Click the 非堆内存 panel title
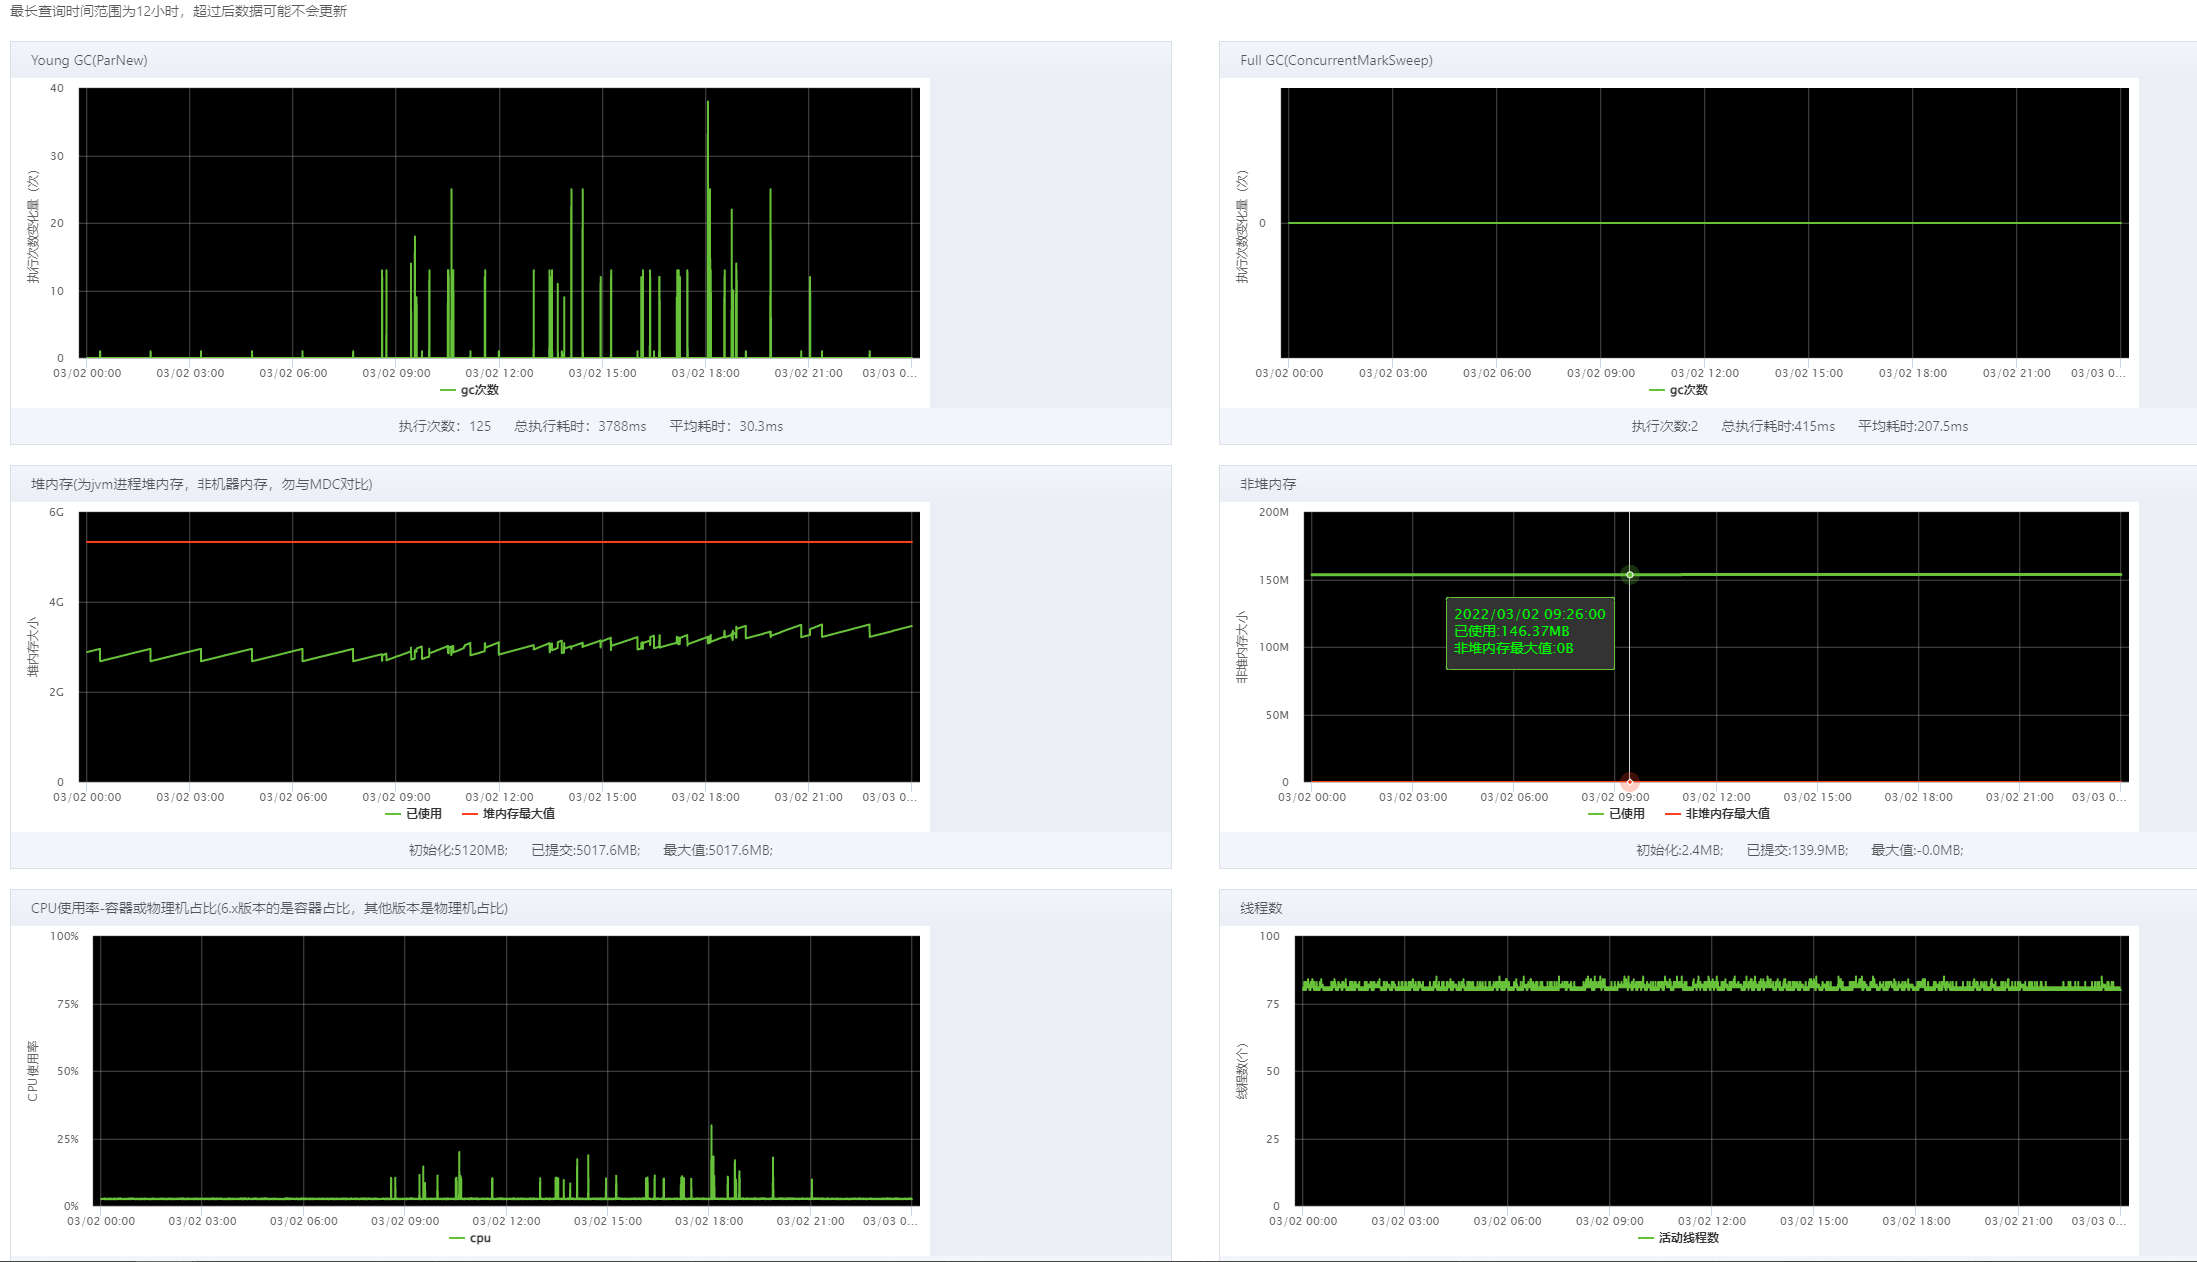The image size is (2197, 1262). coord(1268,484)
